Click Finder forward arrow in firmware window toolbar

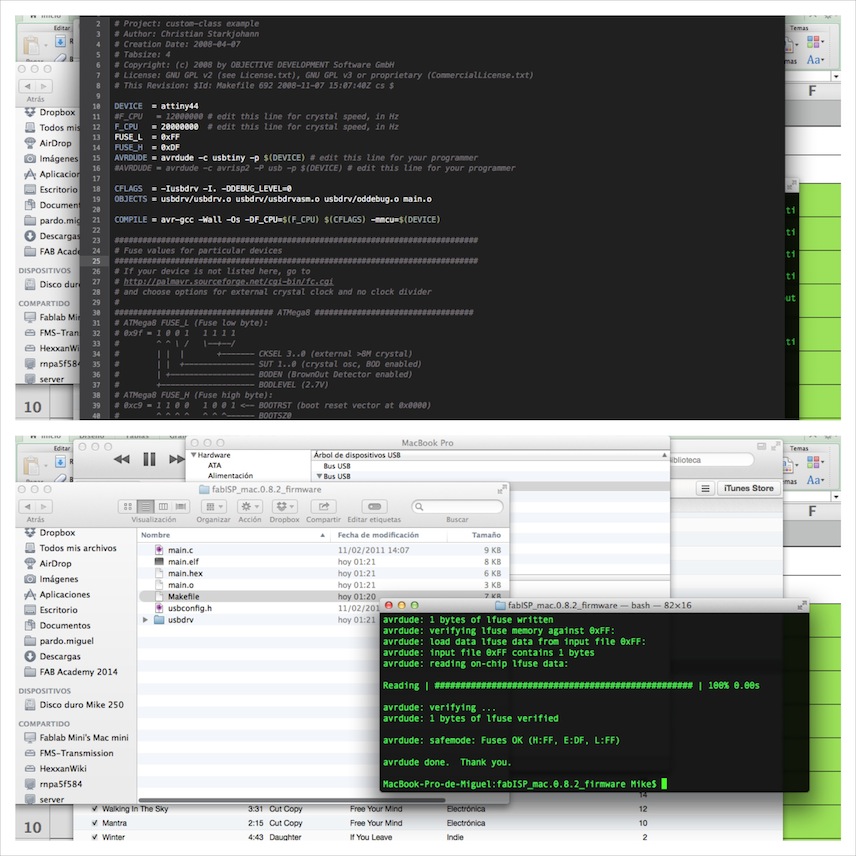coord(44,507)
